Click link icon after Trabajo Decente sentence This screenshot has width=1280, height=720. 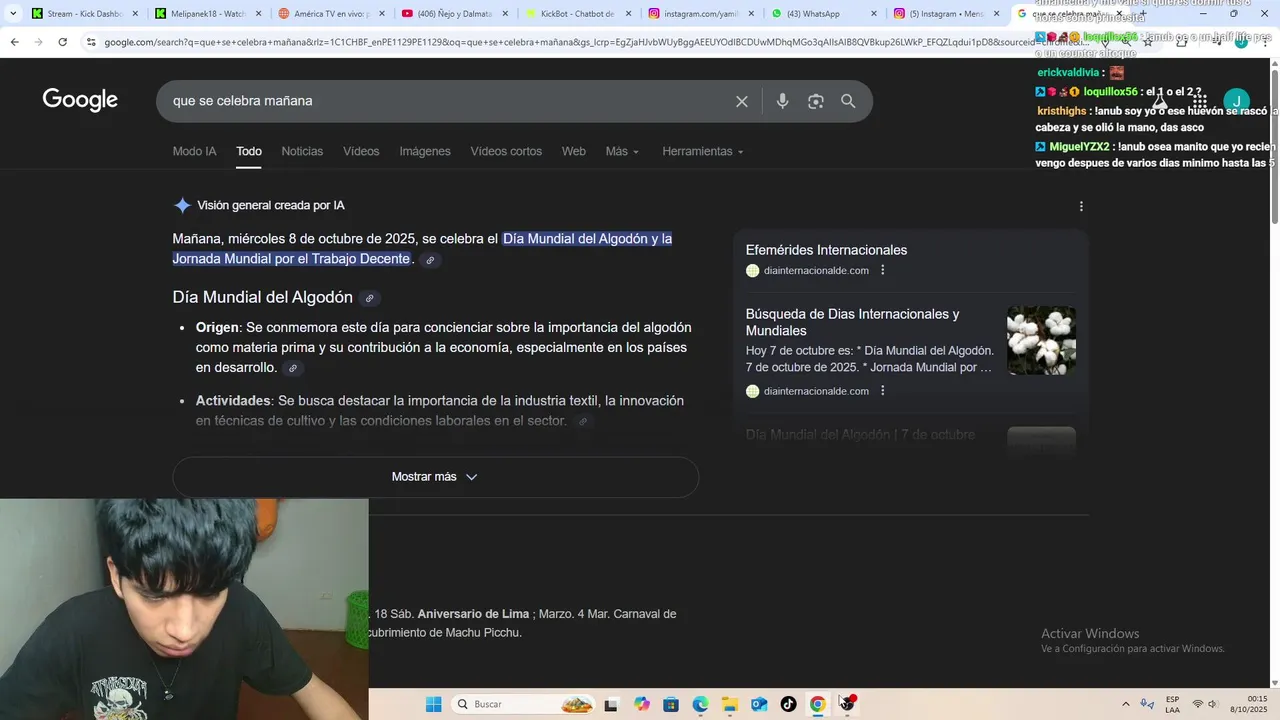(x=430, y=260)
